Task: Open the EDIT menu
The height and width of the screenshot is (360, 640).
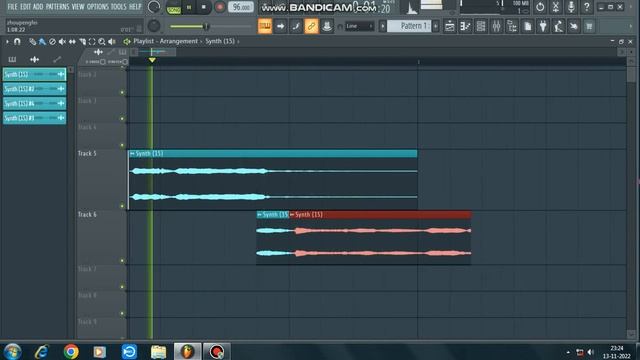Action: 25,7
